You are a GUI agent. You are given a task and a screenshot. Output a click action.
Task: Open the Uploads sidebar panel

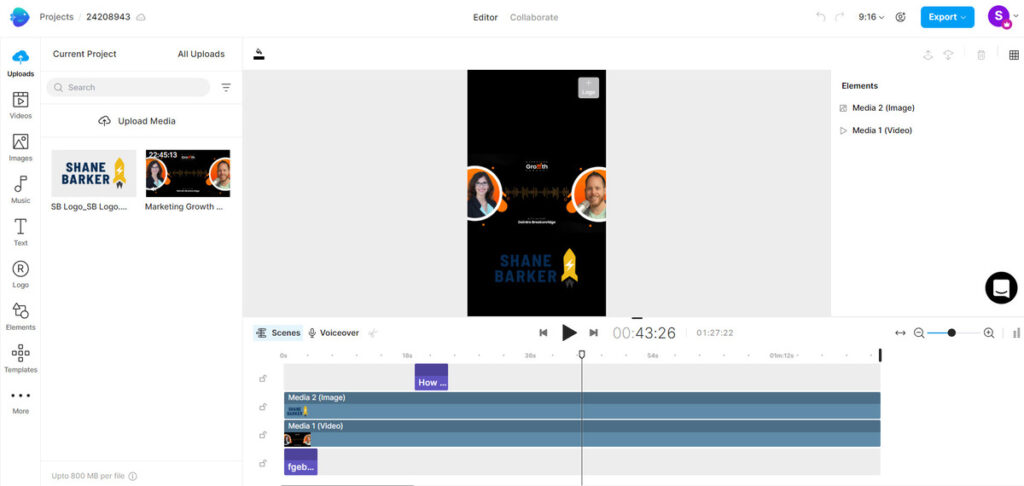tap(20, 63)
